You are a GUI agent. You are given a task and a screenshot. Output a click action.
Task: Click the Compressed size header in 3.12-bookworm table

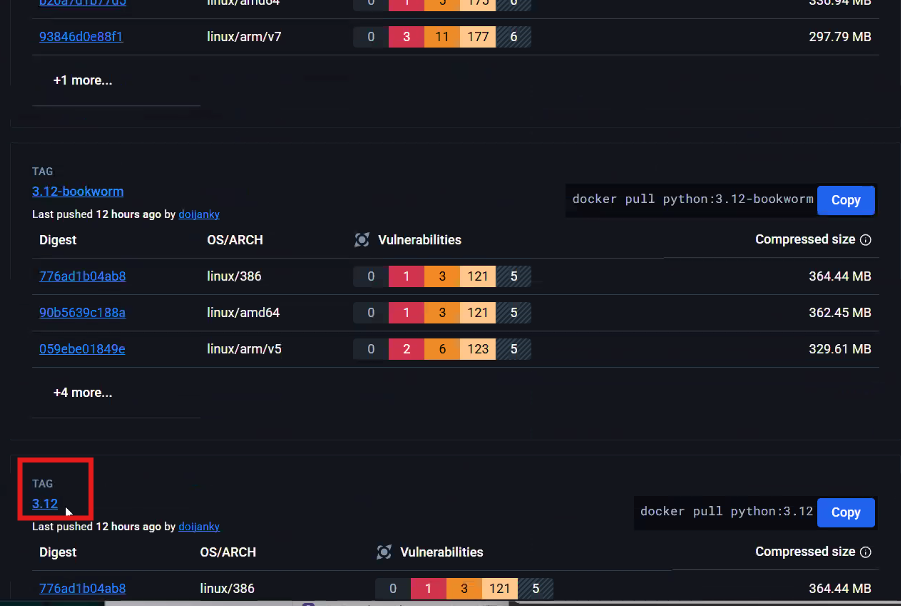coord(804,240)
